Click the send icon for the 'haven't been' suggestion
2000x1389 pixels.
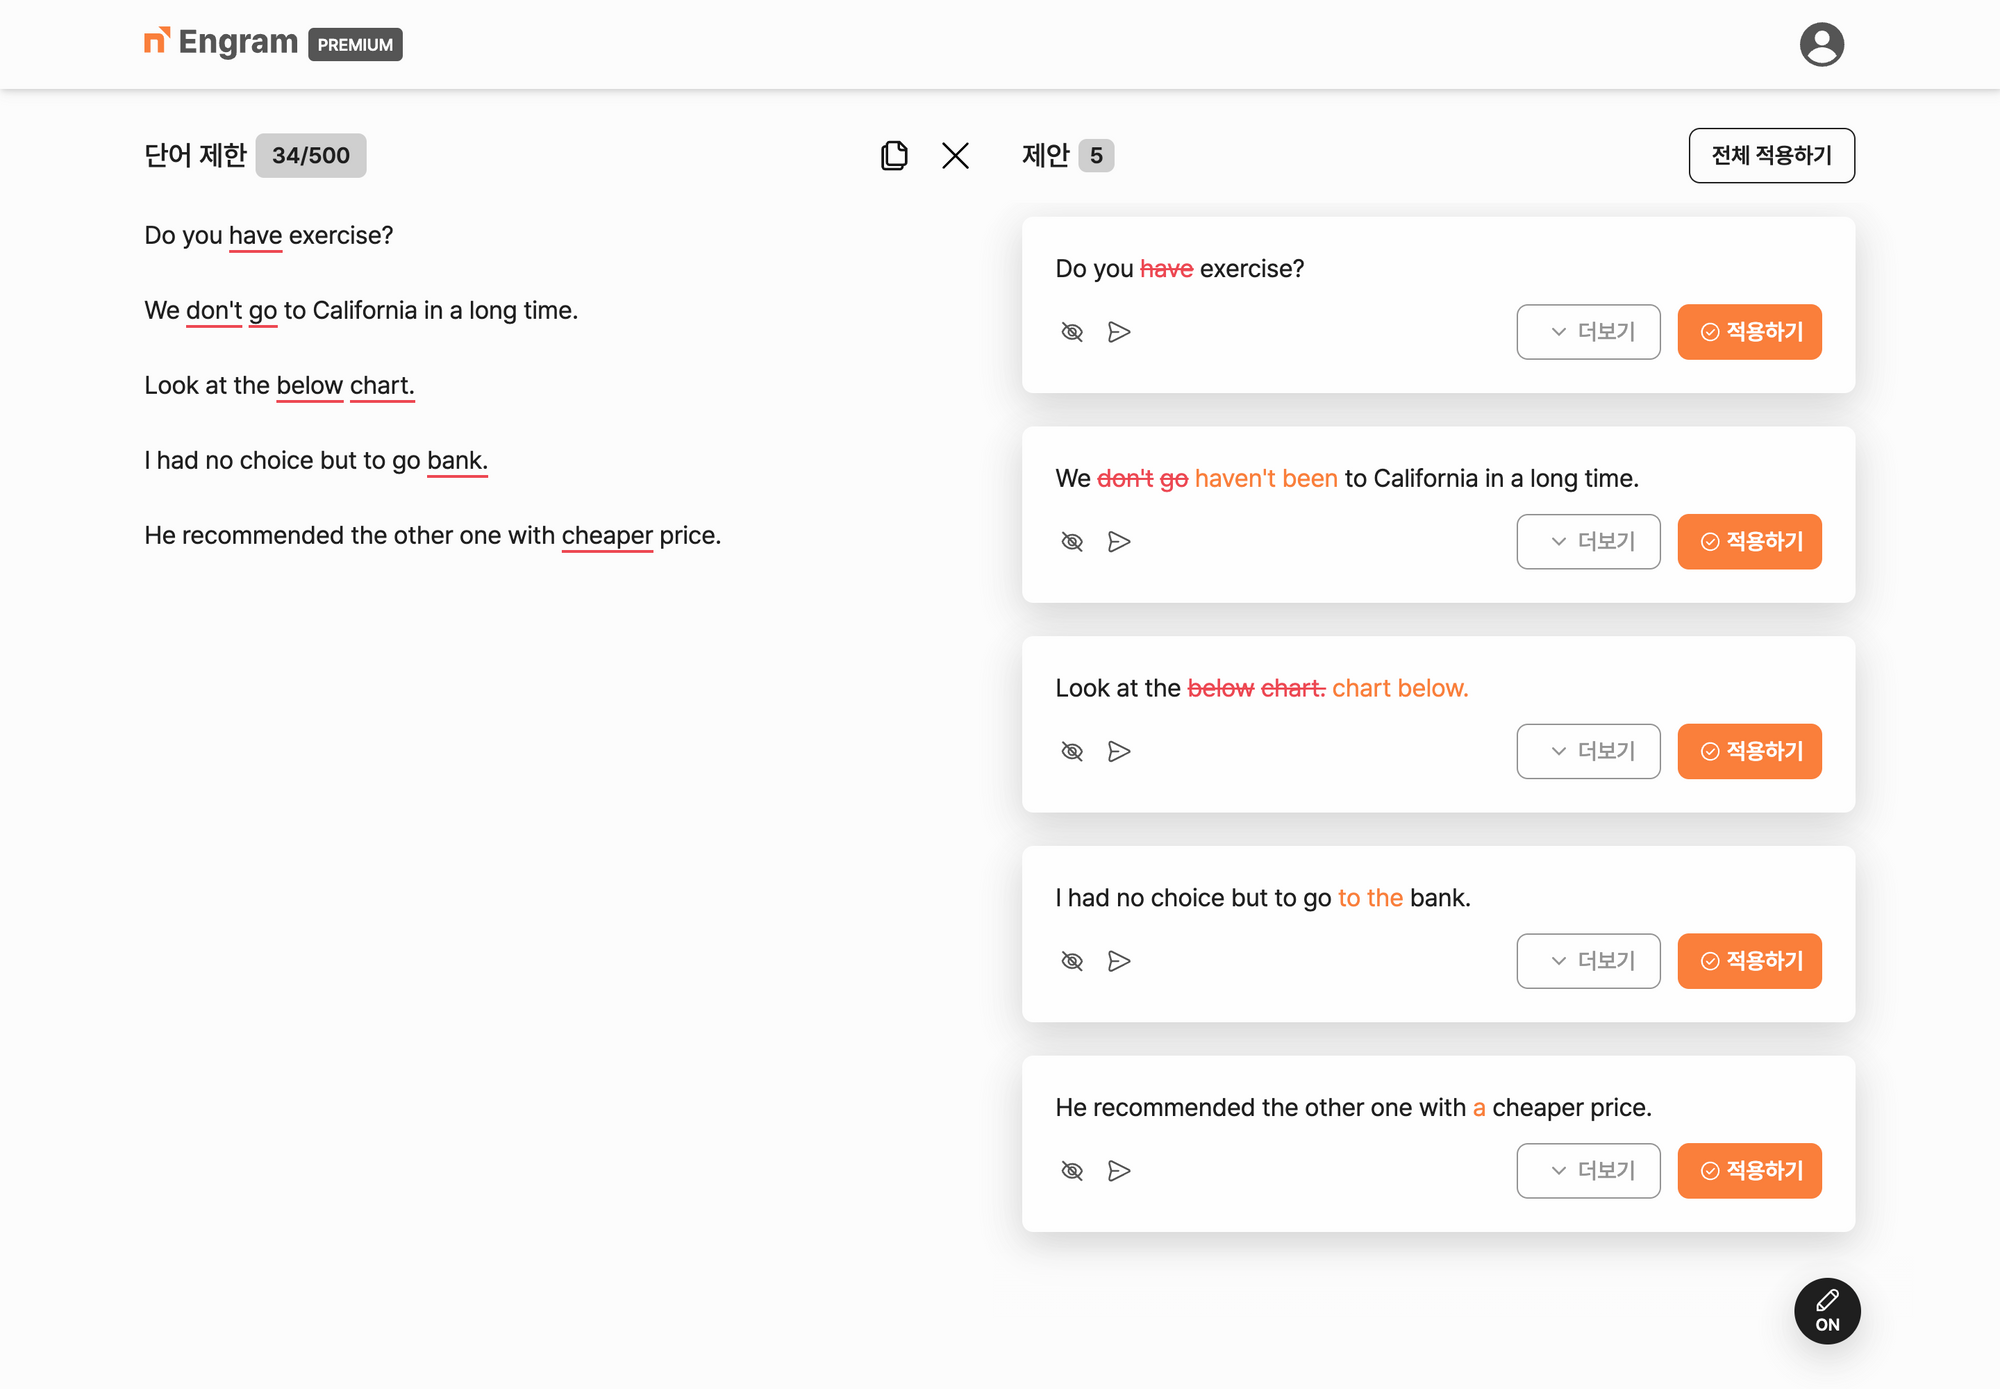click(x=1119, y=542)
